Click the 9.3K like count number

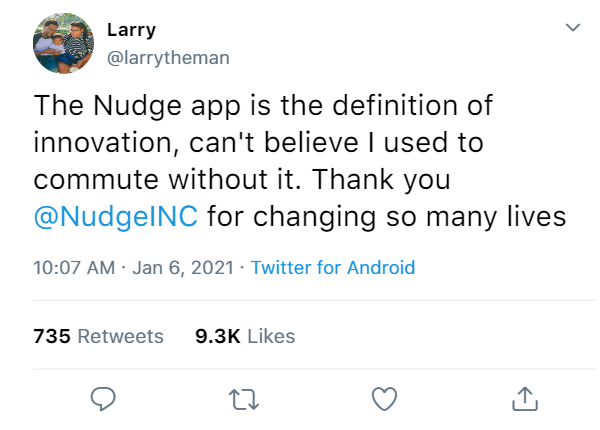pos(218,336)
